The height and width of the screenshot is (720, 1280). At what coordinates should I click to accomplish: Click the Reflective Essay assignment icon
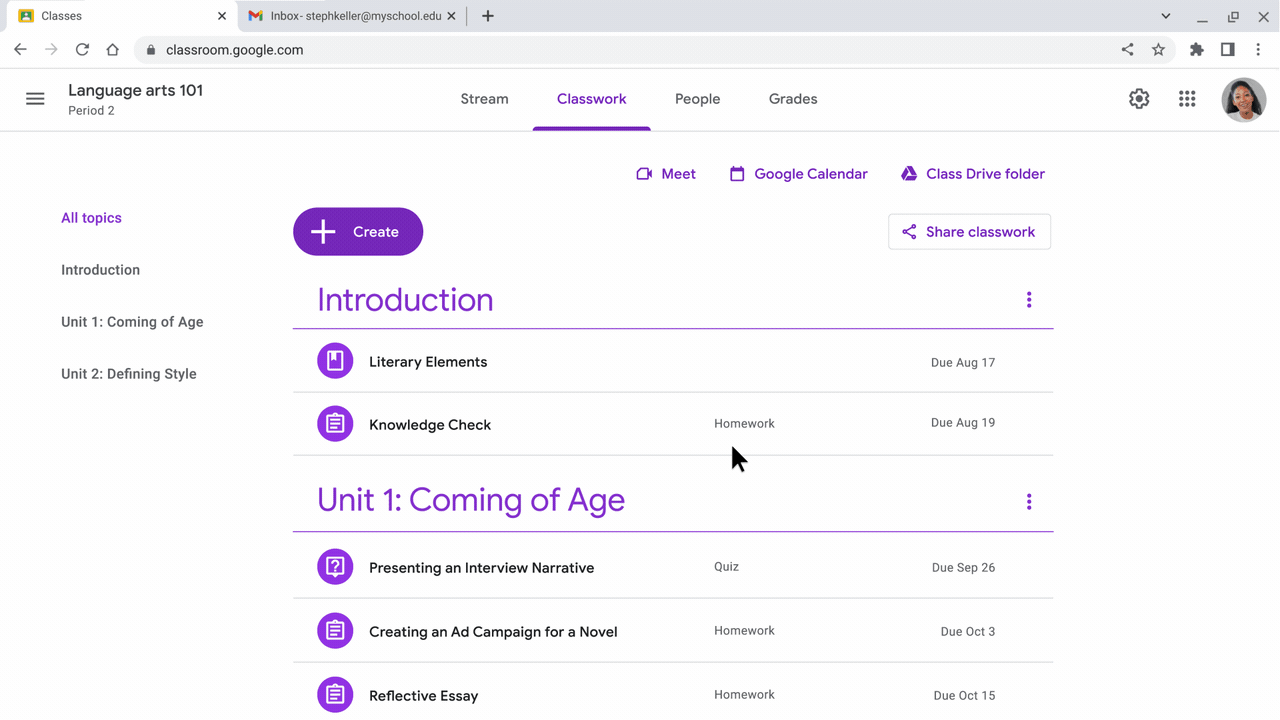pyautogui.click(x=335, y=695)
